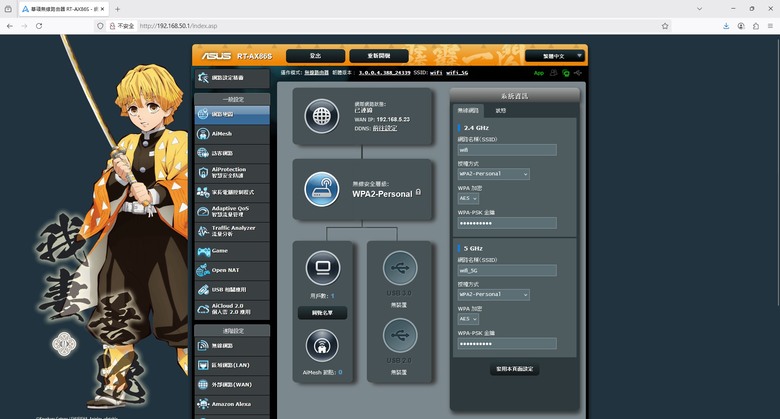The height and width of the screenshot is (419, 780).
Task: Open the 5 GHz WPA 加密 AES dropdown
Action: click(x=468, y=319)
